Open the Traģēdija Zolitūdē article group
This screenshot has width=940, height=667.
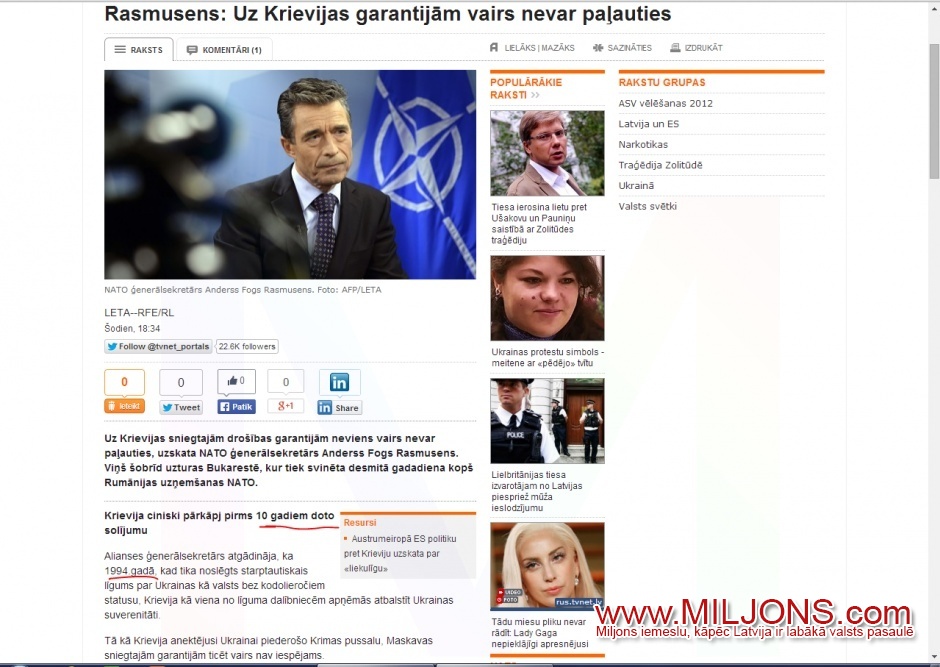[x=660, y=165]
